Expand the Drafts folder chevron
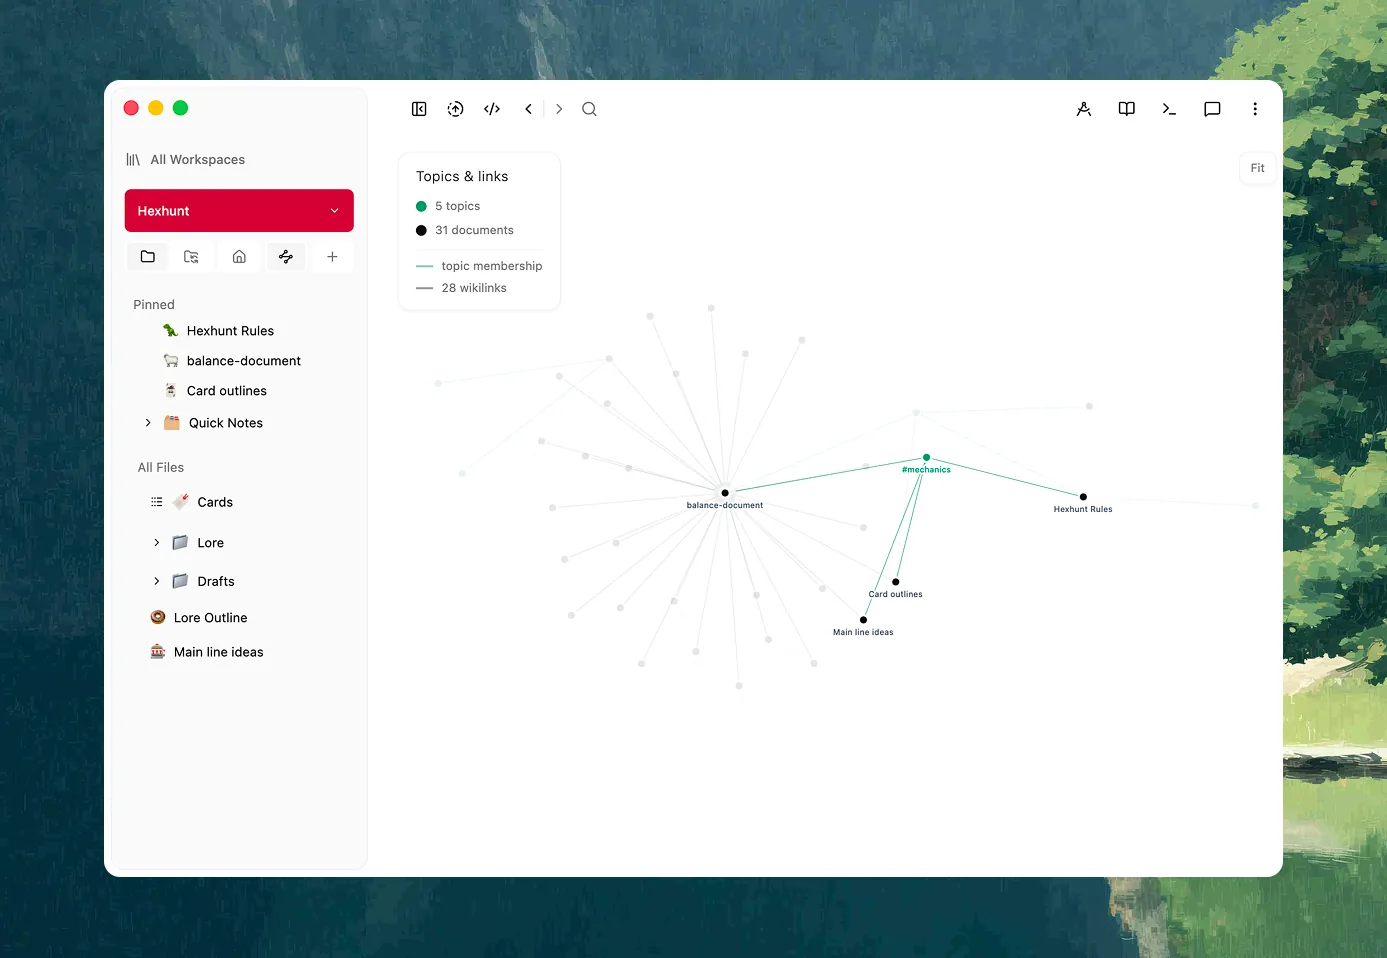The image size is (1387, 958). tap(156, 581)
